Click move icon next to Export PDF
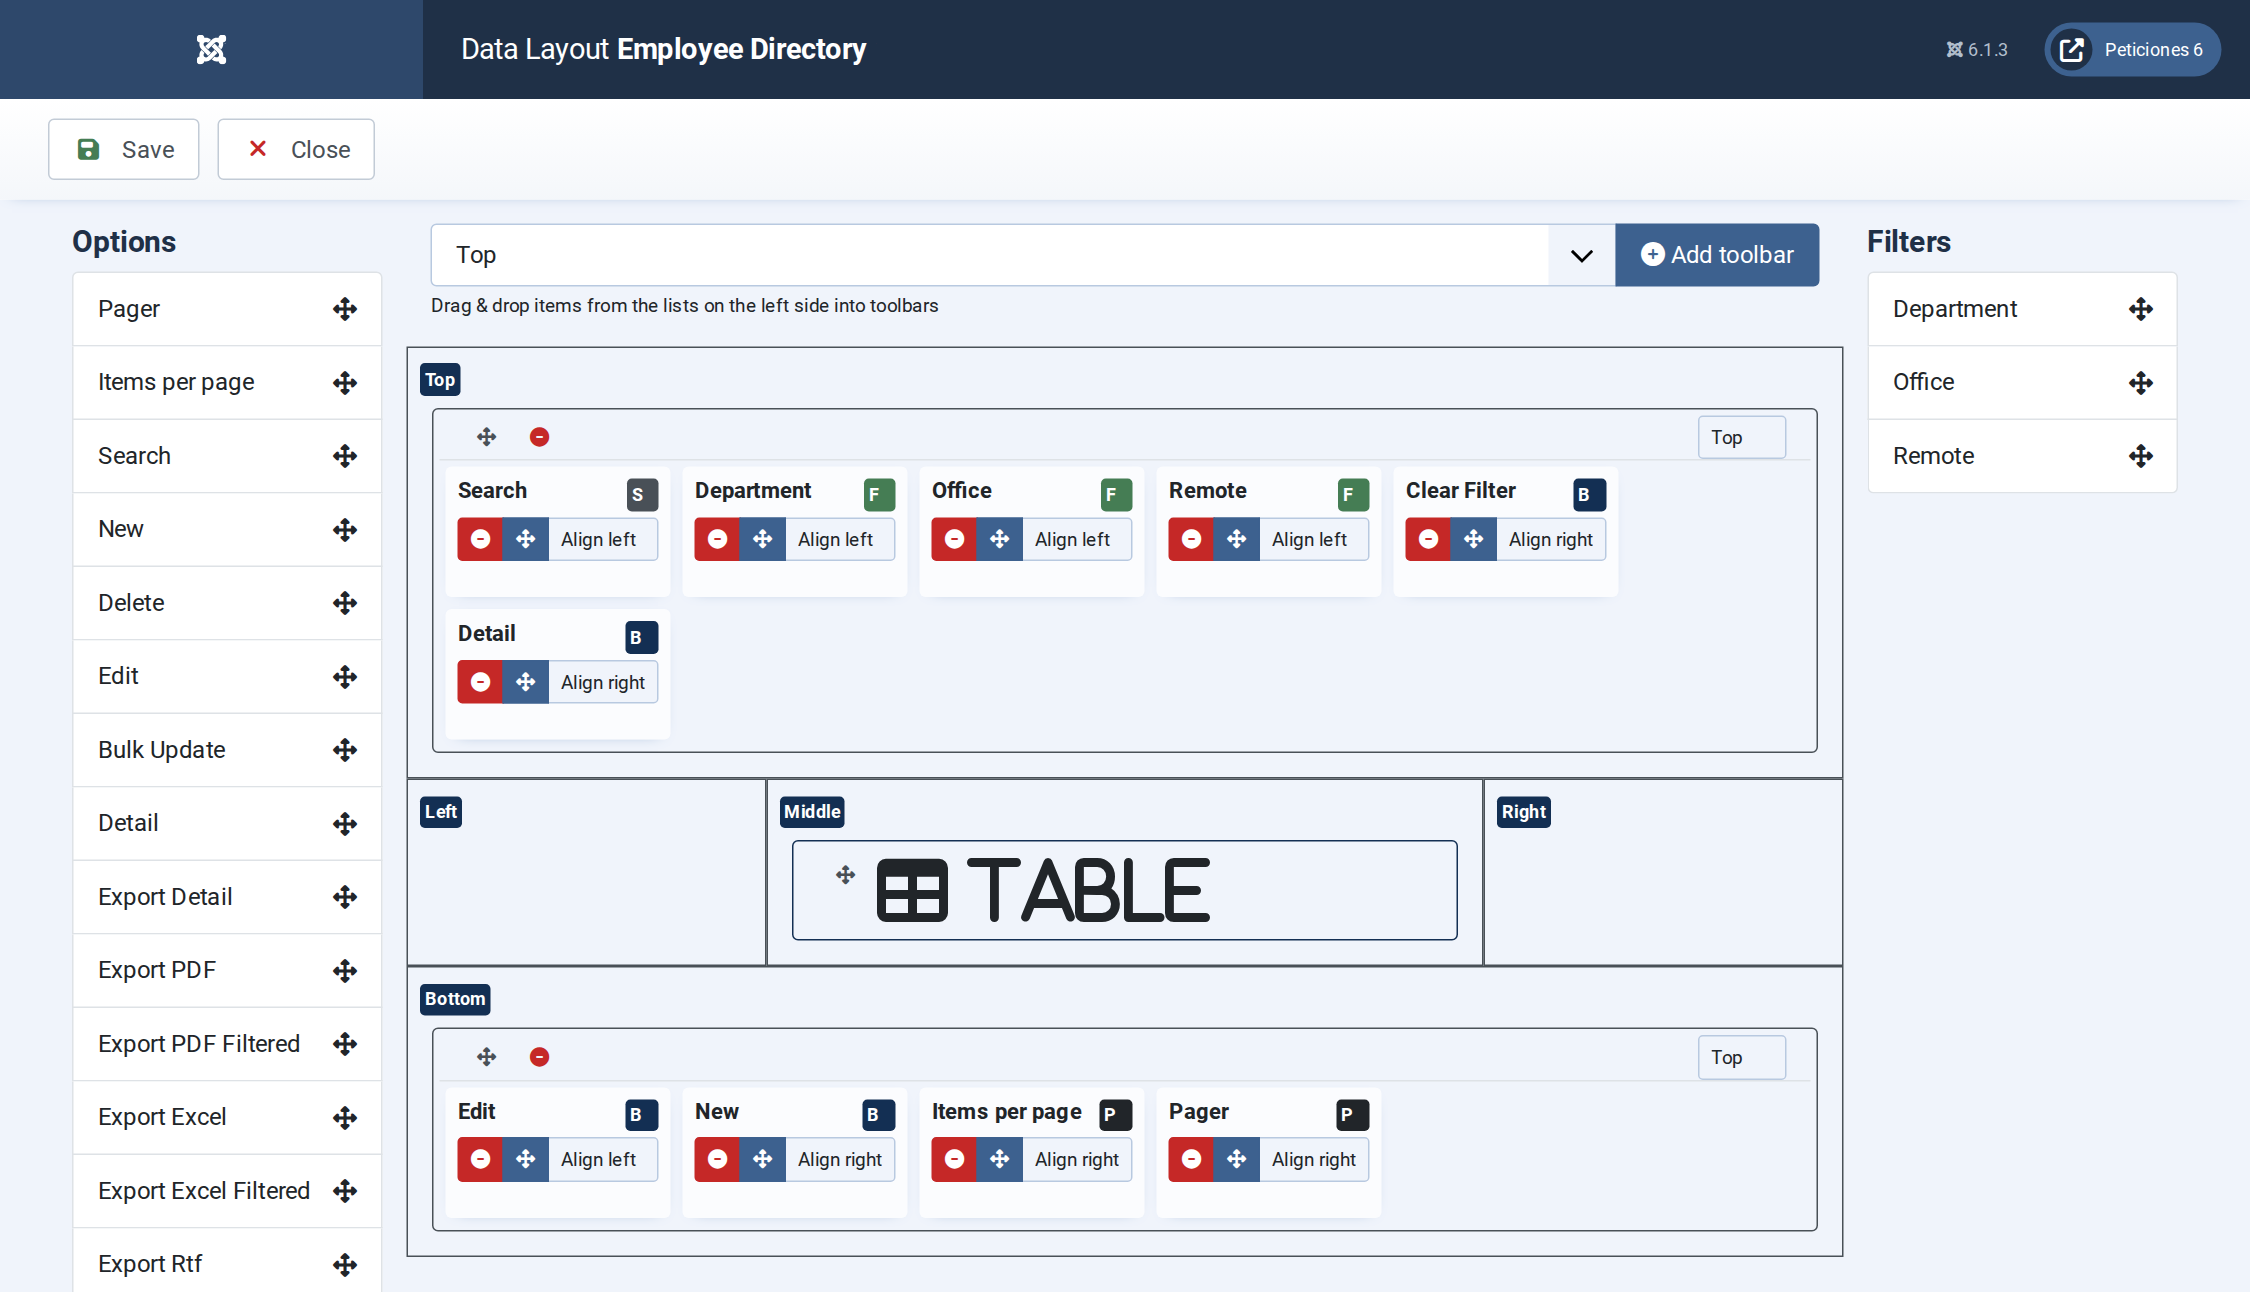Image resolution: width=2250 pixels, height=1292 pixels. (345, 970)
